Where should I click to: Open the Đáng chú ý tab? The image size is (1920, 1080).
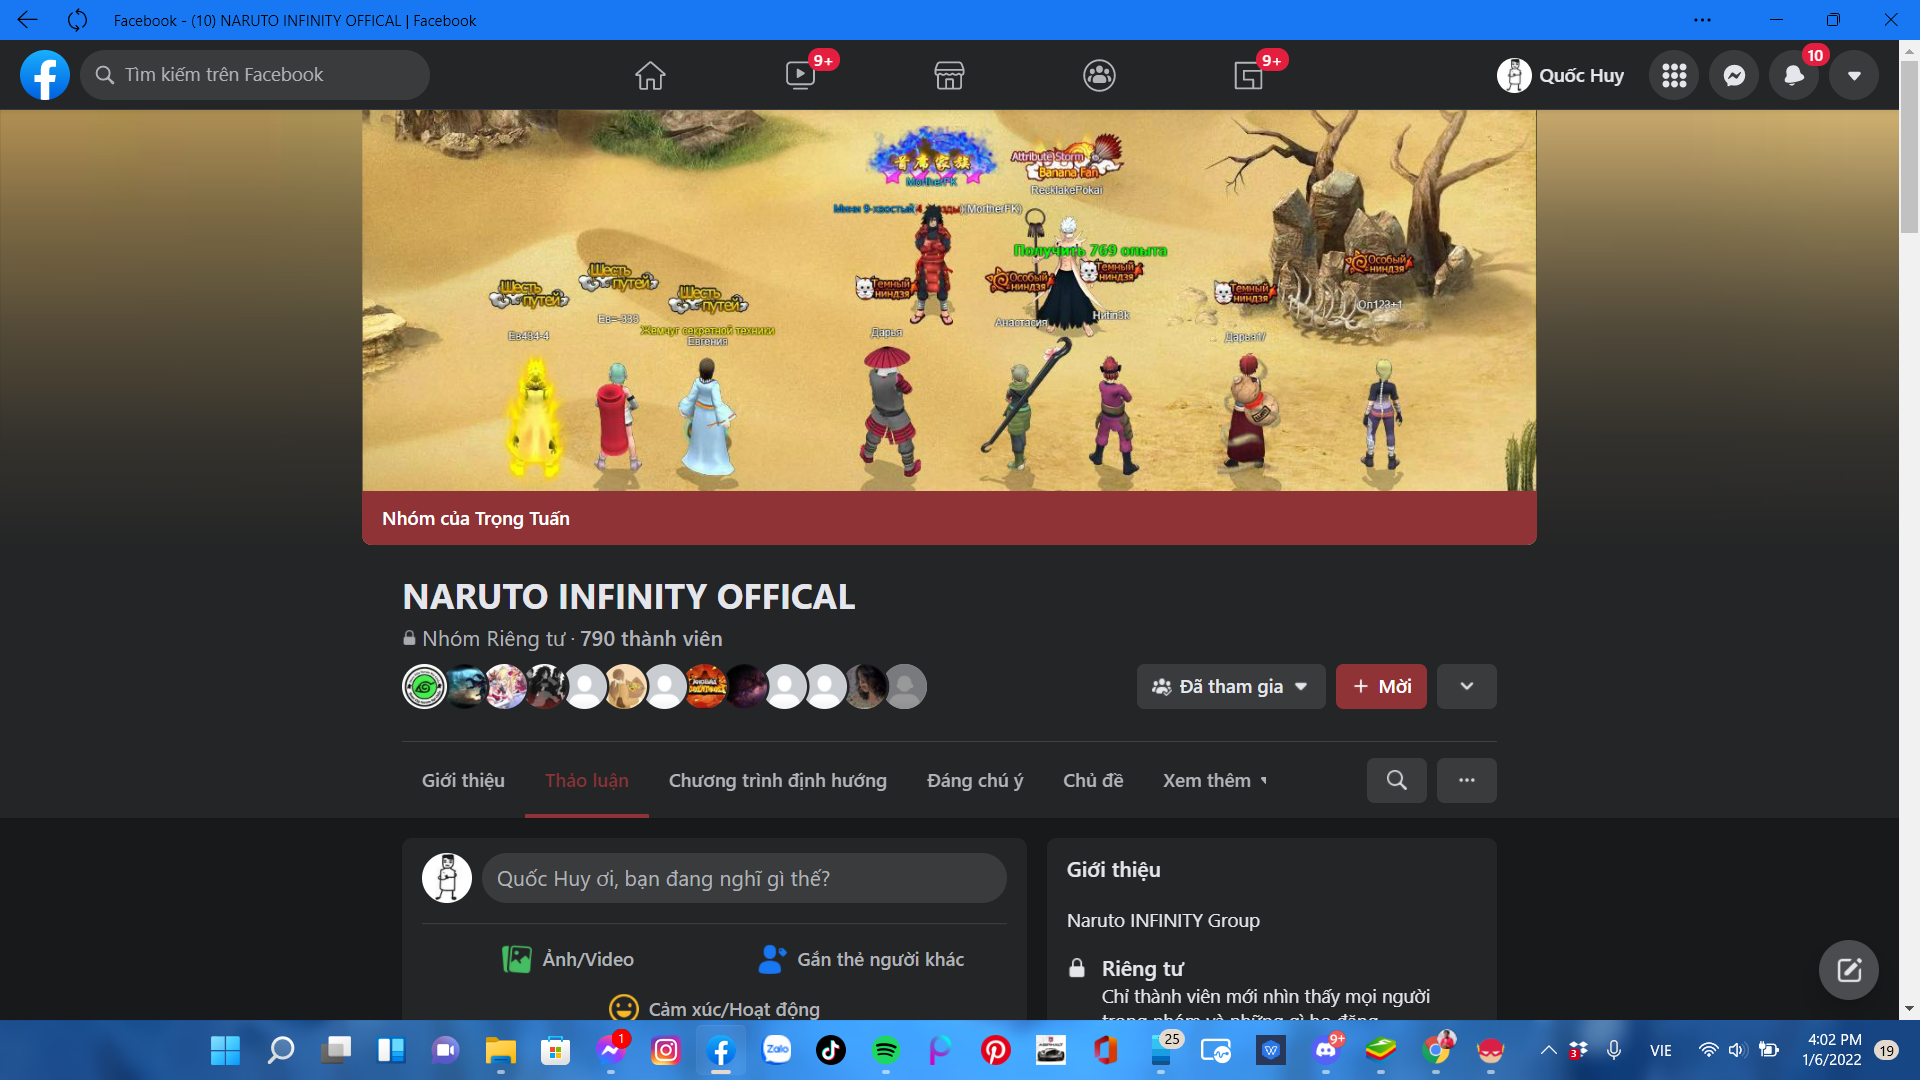tap(975, 780)
